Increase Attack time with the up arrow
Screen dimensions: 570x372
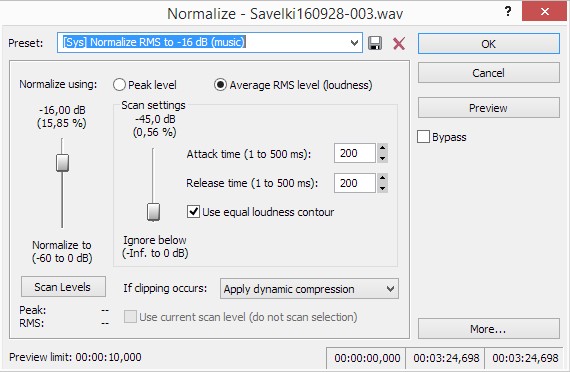click(382, 148)
